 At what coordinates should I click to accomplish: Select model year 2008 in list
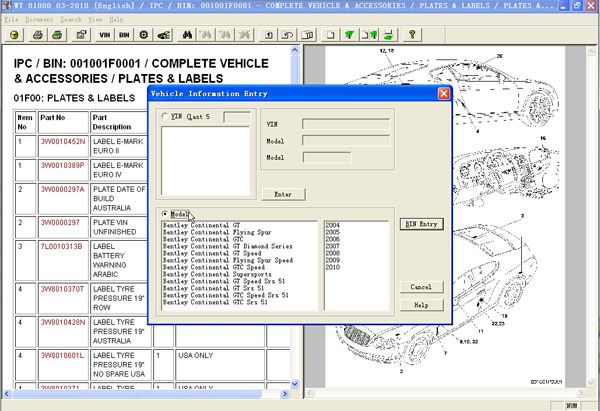332,254
